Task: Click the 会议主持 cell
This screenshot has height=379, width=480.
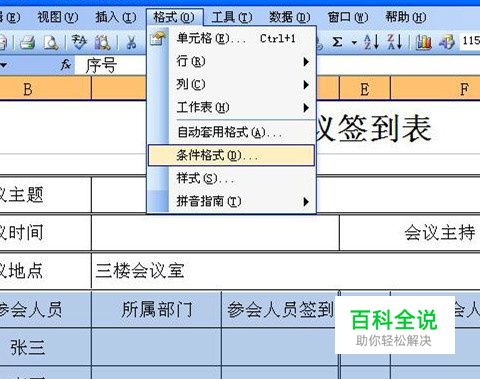Action: tap(410, 232)
